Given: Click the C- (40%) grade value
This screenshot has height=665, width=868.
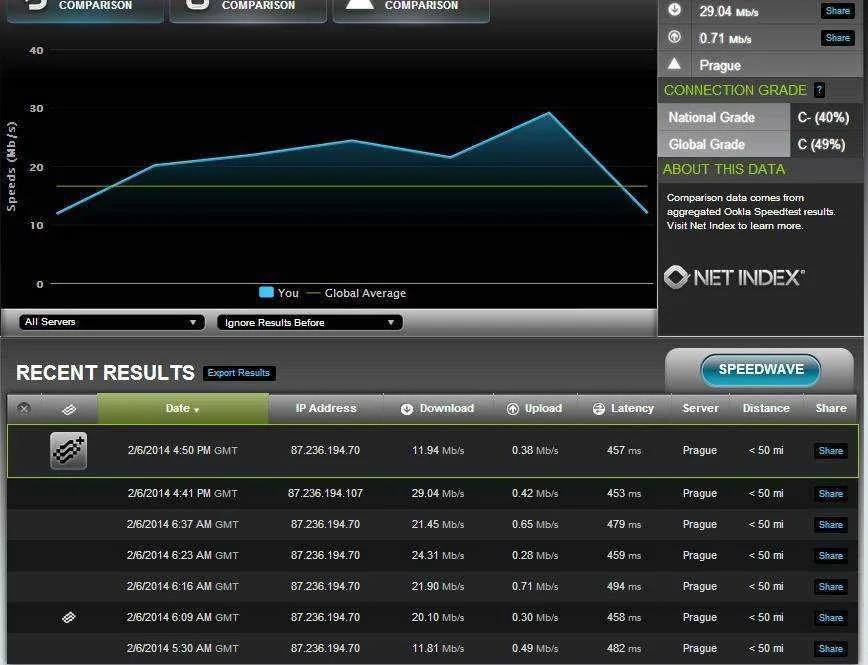Looking at the screenshot, I should pos(823,118).
